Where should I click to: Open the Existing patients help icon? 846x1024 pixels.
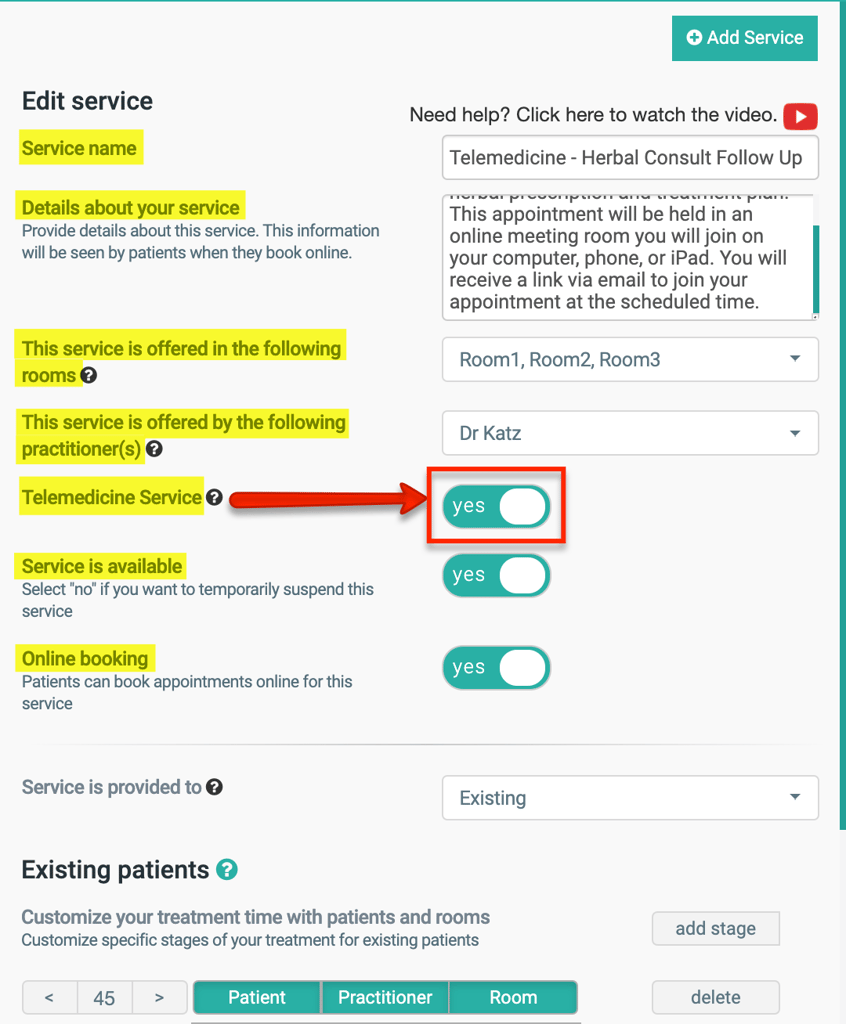click(x=229, y=870)
